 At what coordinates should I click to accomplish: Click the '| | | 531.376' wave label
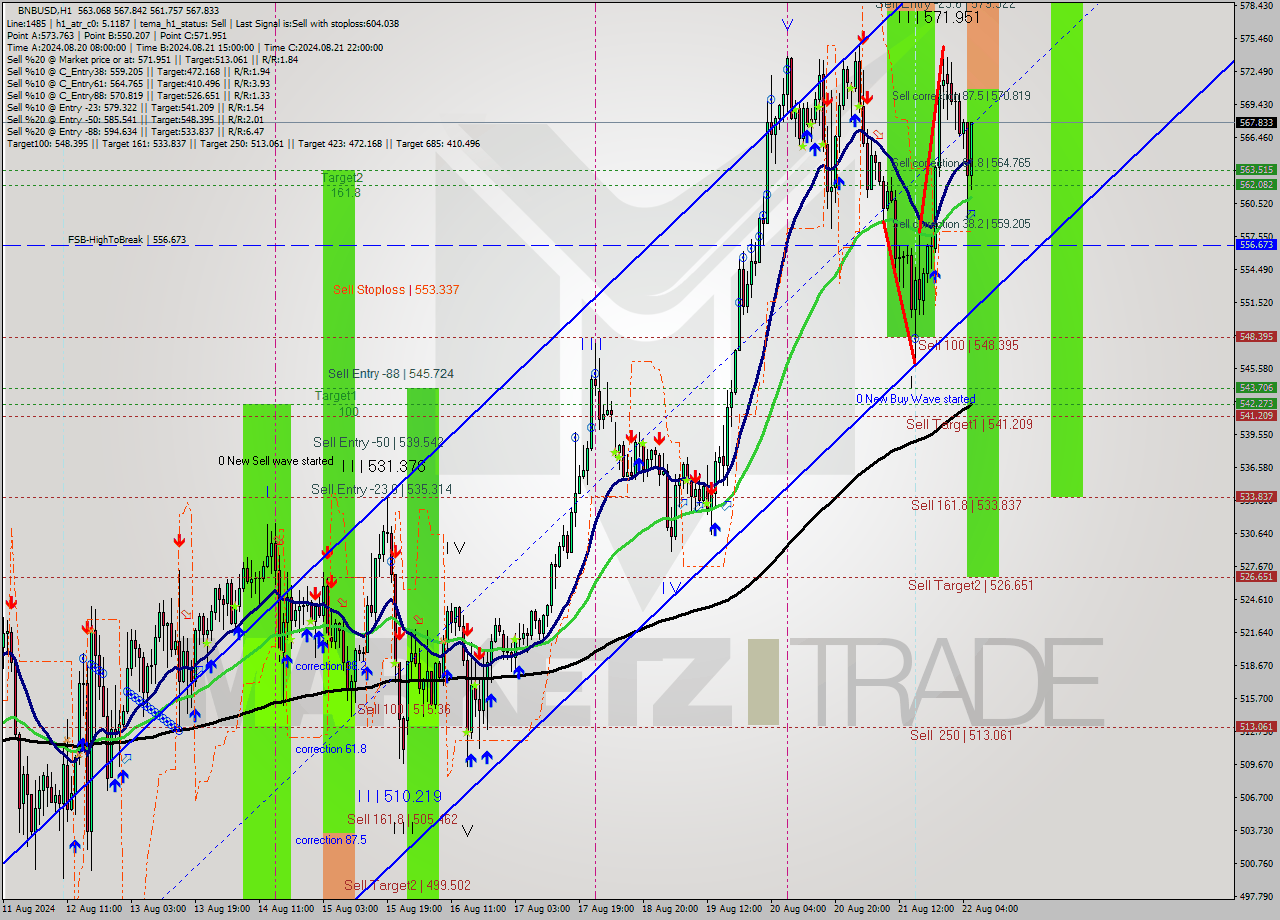coord(383,466)
